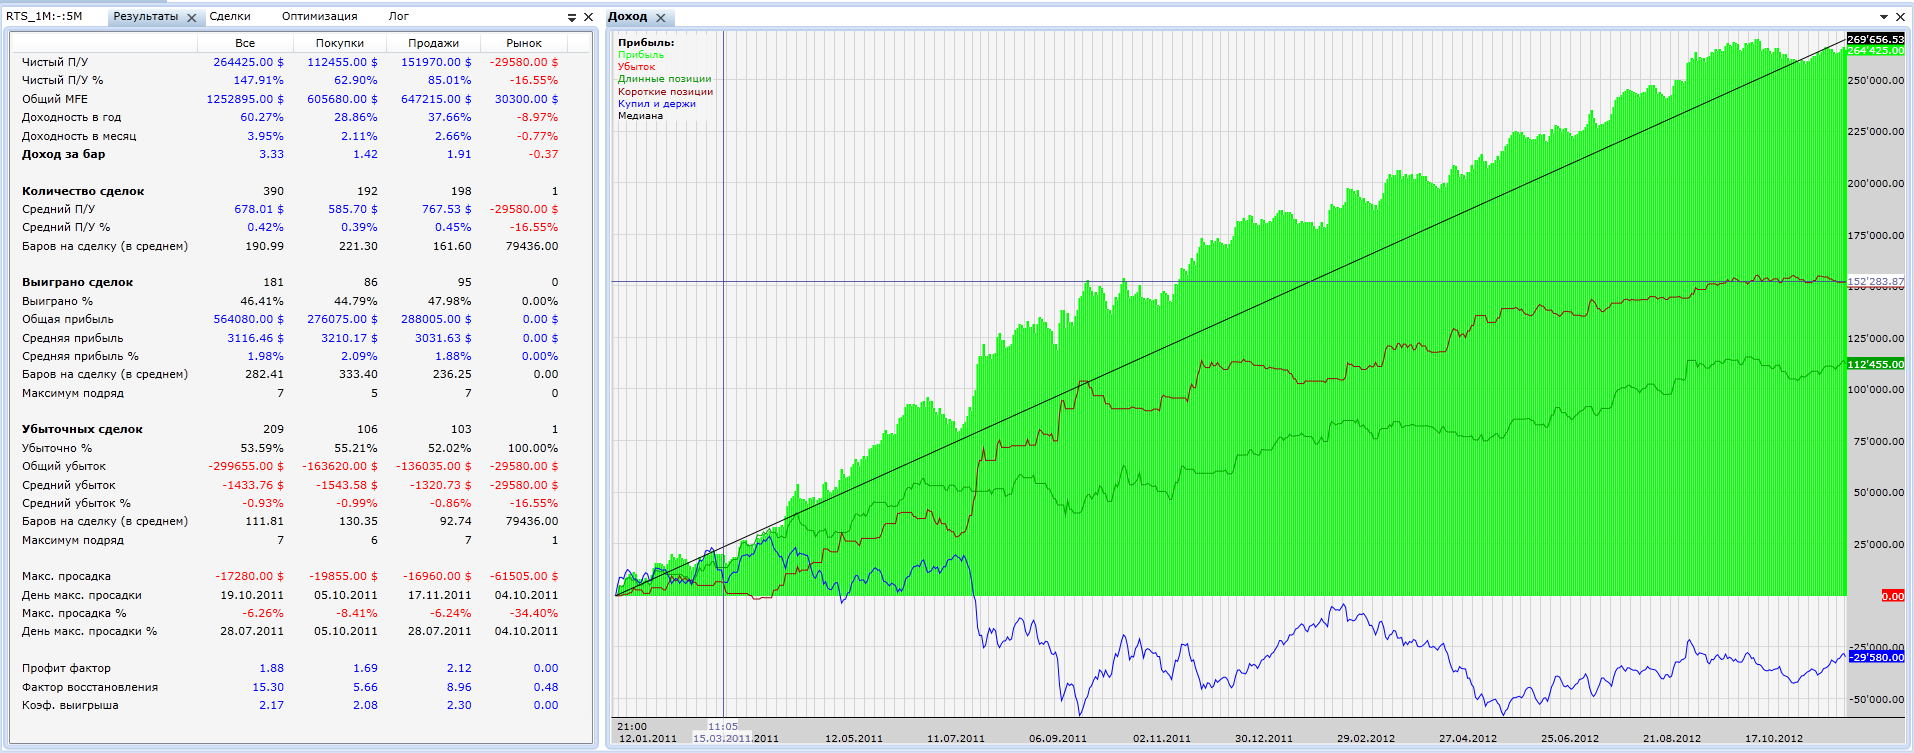Toggle the Длинные позиции legend entry
Screen dimensions: 1914x753
click(x=664, y=79)
